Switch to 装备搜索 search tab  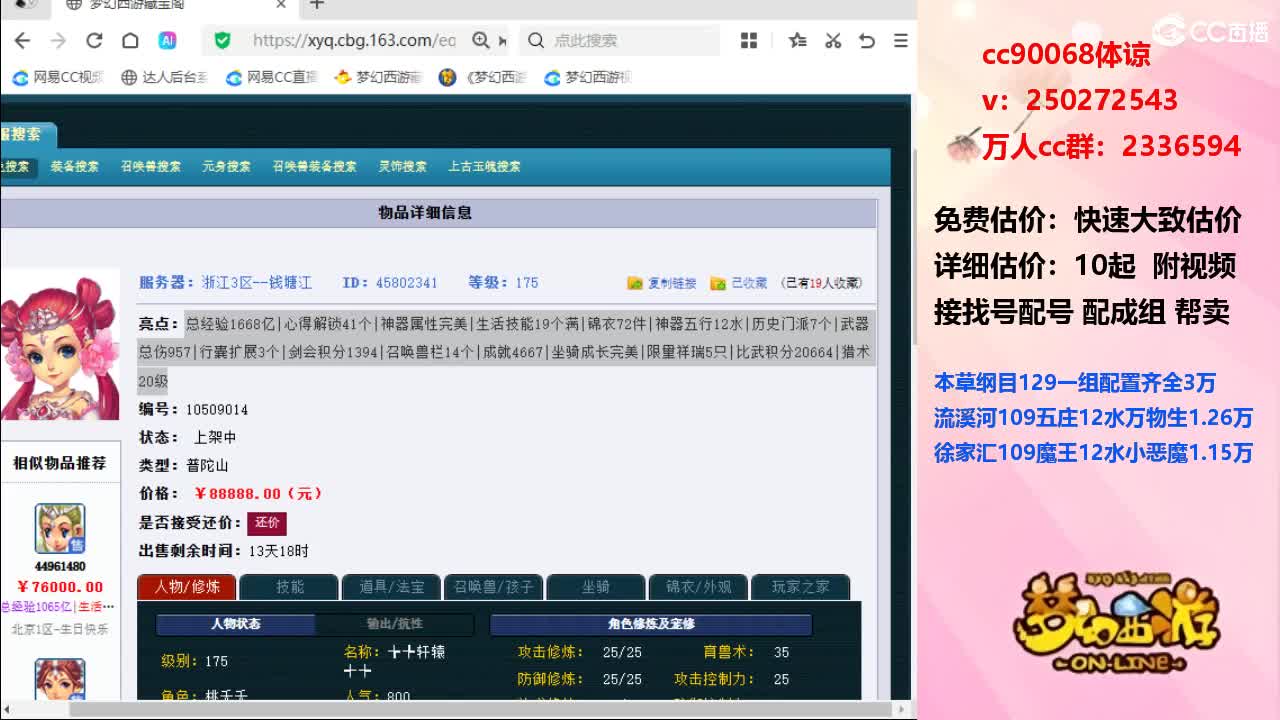pos(75,167)
